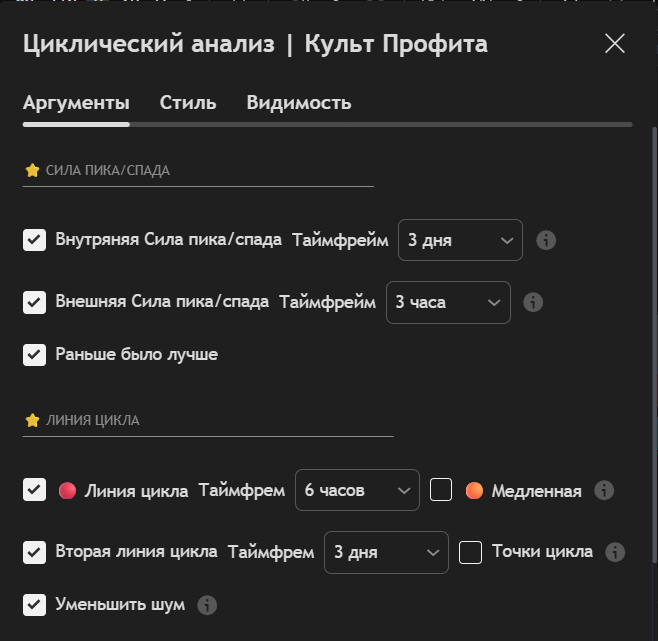Viewport: 658px width, 641px height.
Task: Click info icon beside Внешняя Сила timeframe
Action: click(x=533, y=302)
